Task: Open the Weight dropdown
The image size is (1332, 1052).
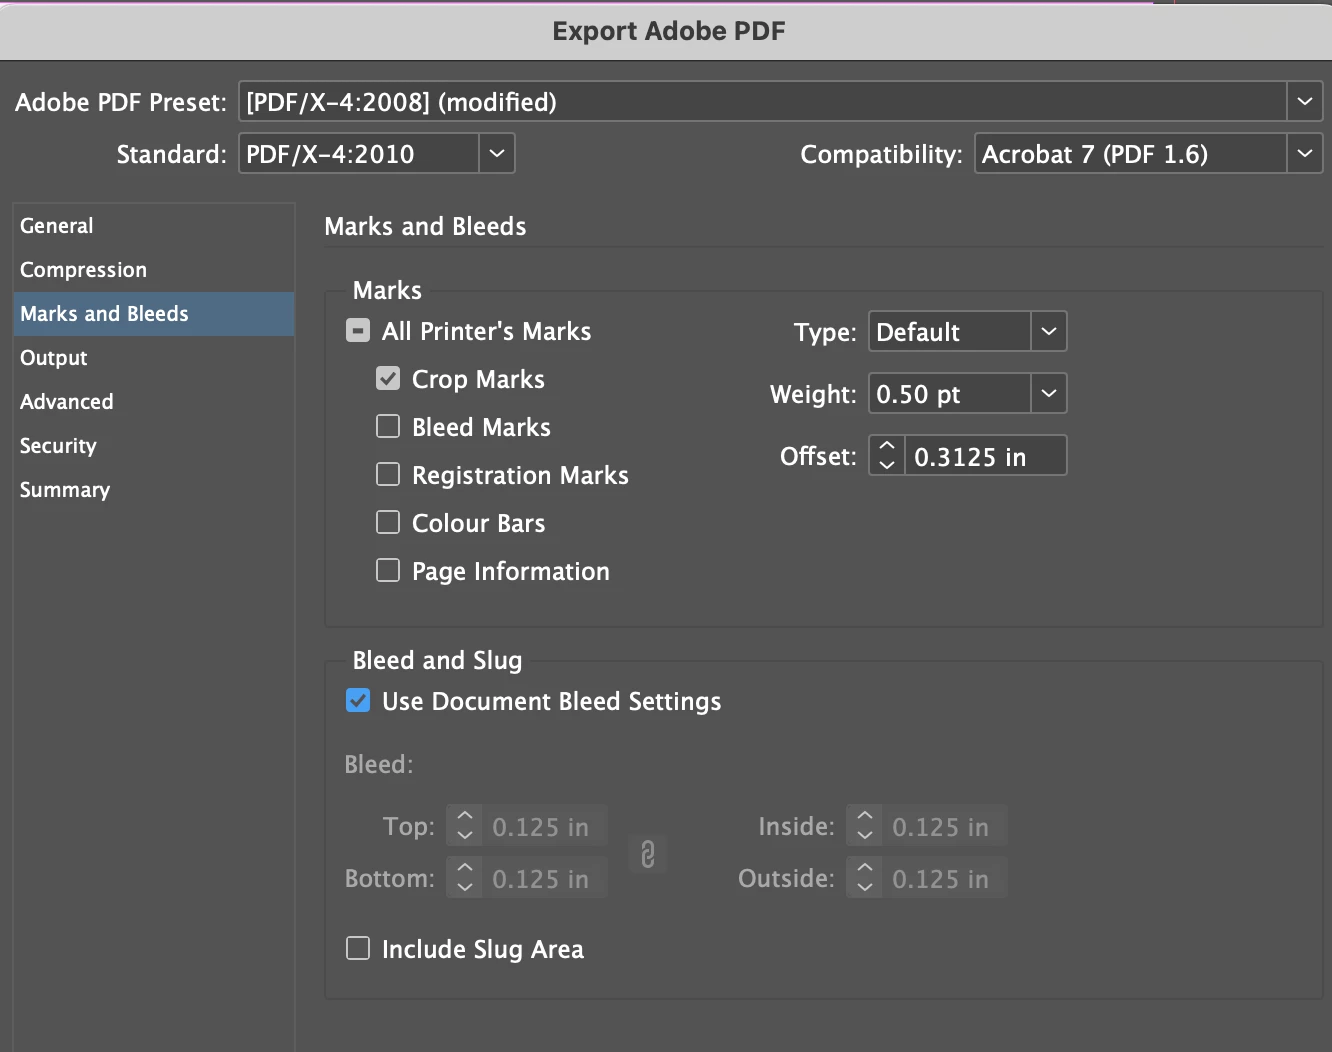Action: (x=1048, y=394)
